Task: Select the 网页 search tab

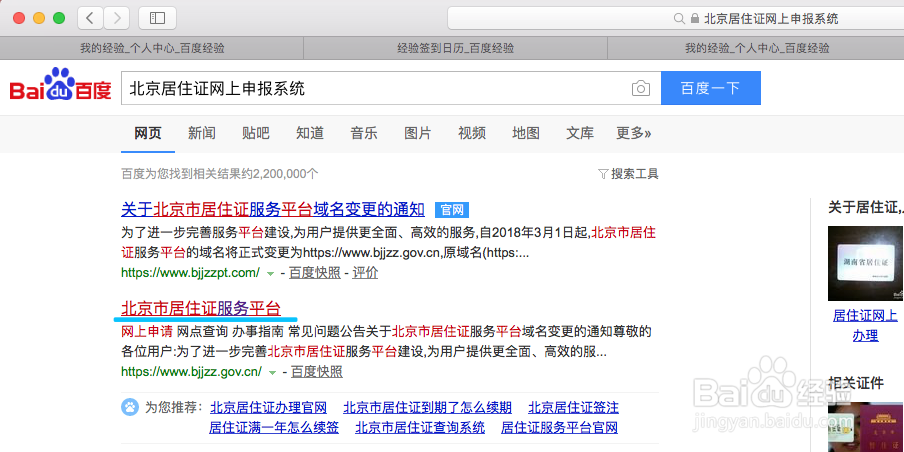Action: pos(148,134)
